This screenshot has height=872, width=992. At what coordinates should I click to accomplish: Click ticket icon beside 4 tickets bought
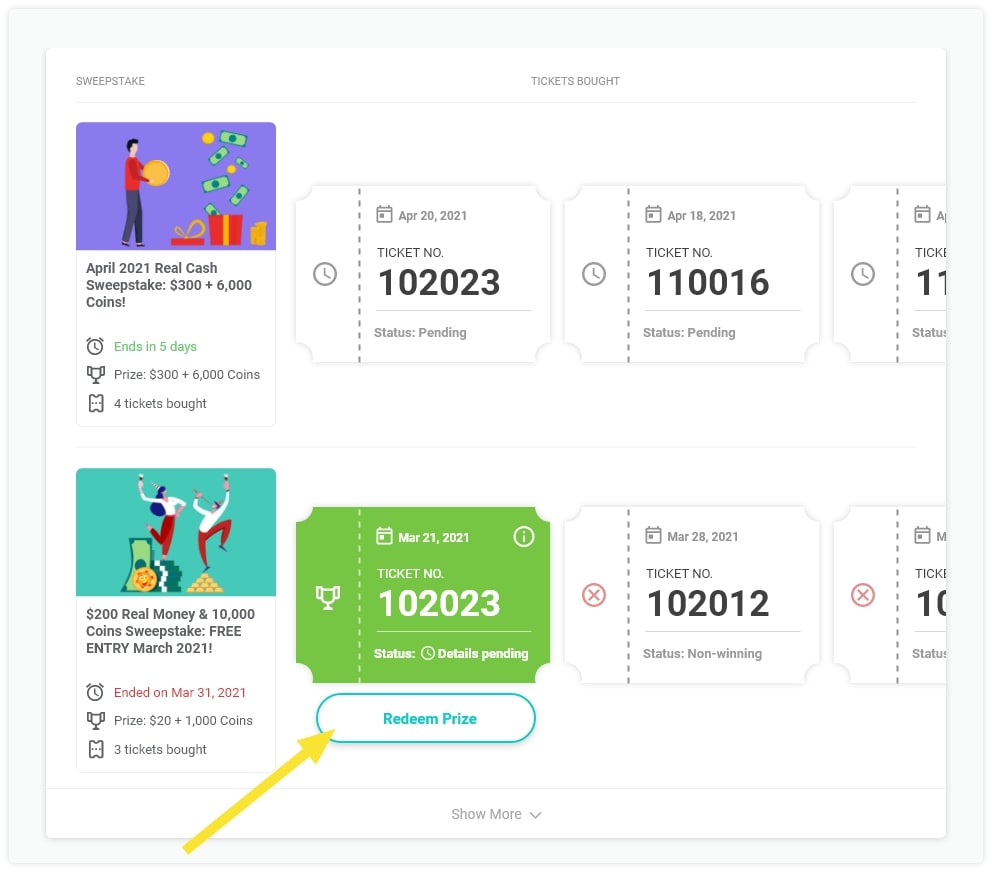click(x=95, y=403)
